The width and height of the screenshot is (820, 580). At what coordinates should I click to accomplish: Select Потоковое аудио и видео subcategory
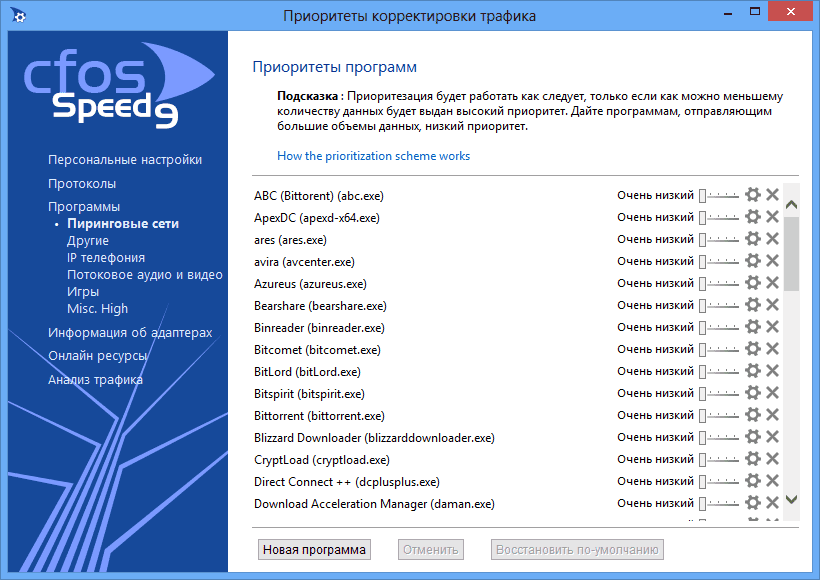(x=144, y=274)
